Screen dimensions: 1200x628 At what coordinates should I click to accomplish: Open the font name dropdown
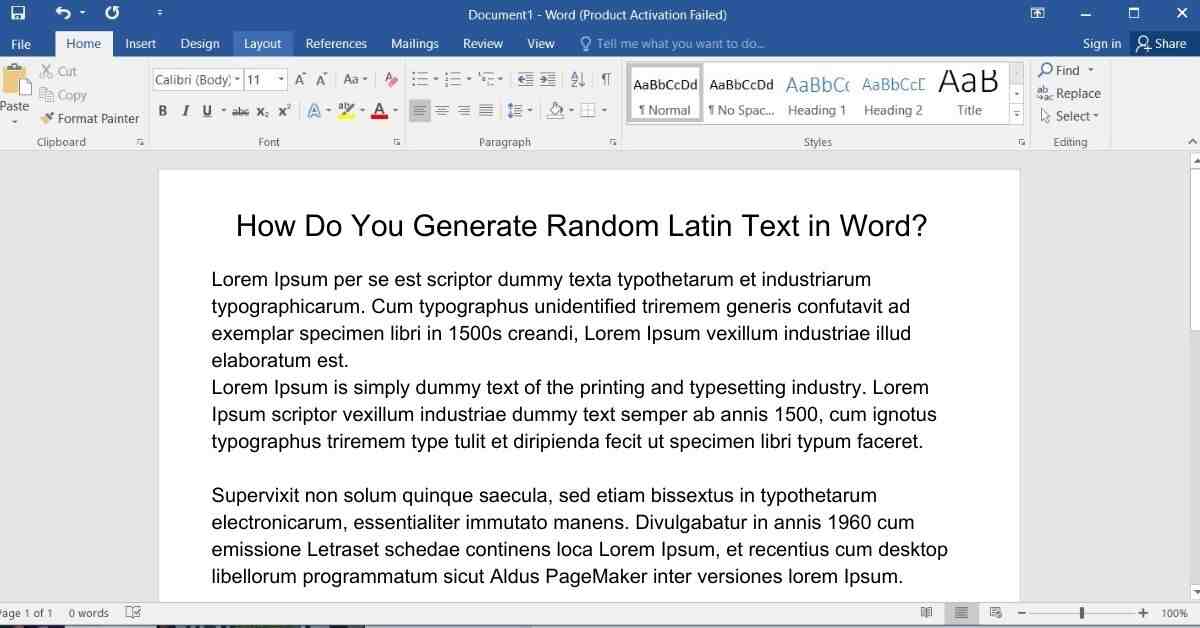(237, 80)
